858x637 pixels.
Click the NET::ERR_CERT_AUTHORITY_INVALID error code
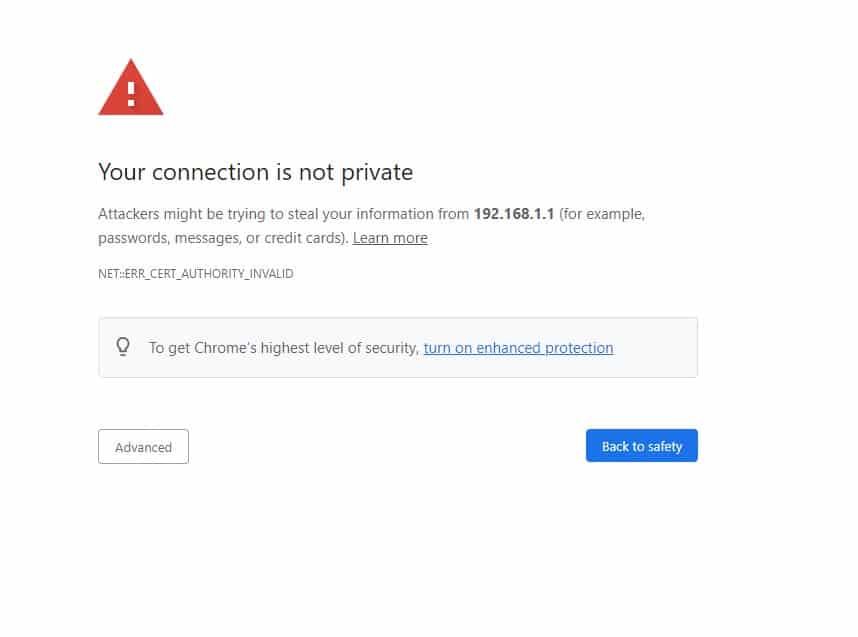196,273
